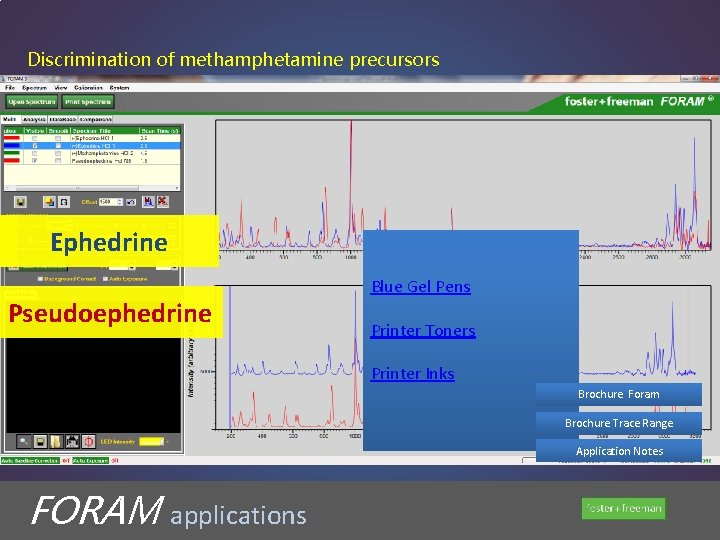Enable the Auto Exposure checkbox
This screenshot has height=540, width=720.
pyautogui.click(x=105, y=279)
